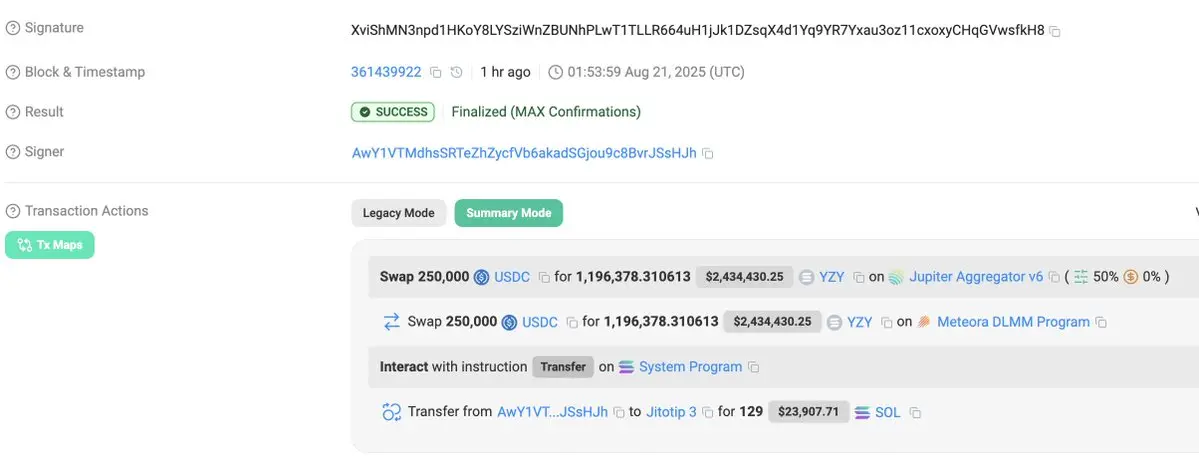The image size is (1199, 465).
Task: Open block 361439922 link
Action: [x=386, y=72]
